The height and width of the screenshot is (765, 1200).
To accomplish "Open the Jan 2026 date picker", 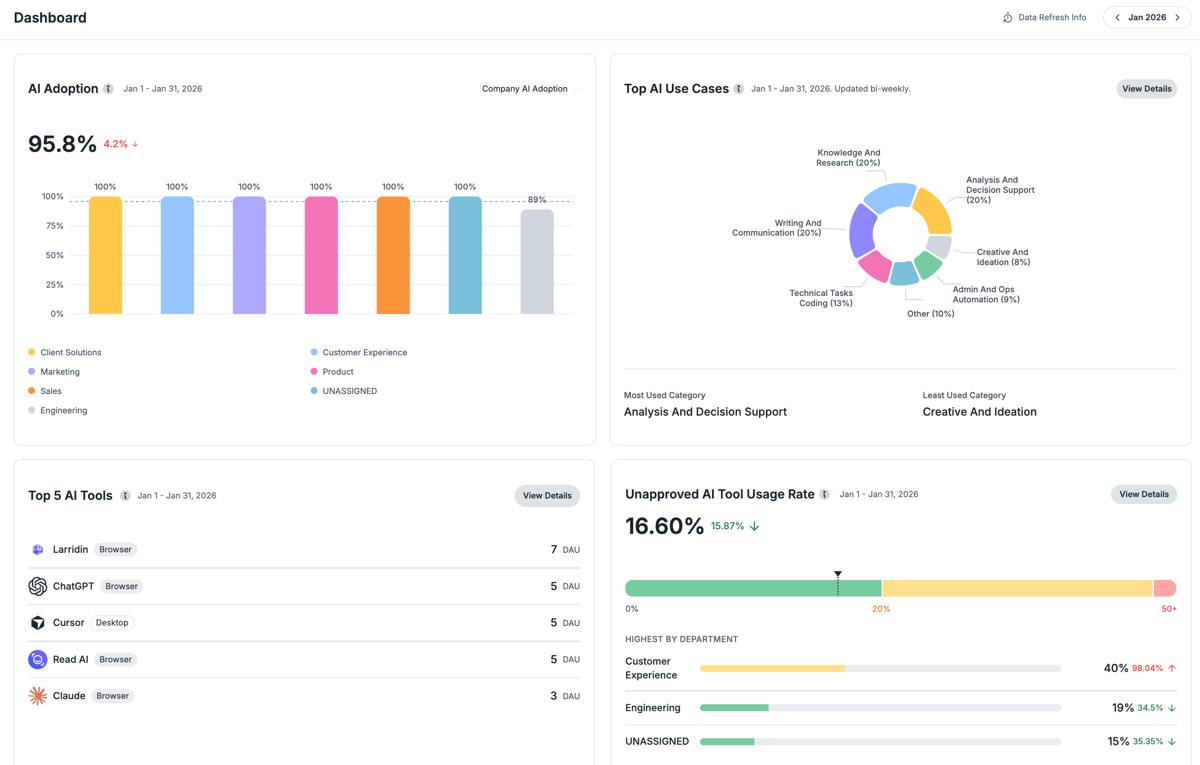I will click(x=1147, y=18).
